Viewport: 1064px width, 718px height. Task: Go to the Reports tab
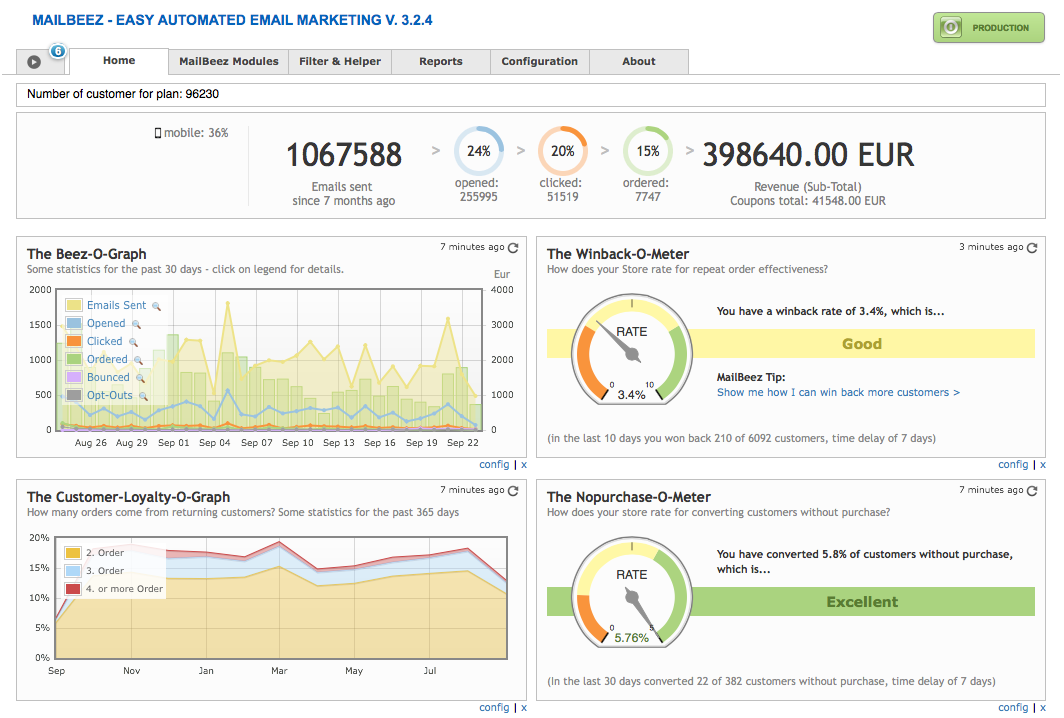440,61
